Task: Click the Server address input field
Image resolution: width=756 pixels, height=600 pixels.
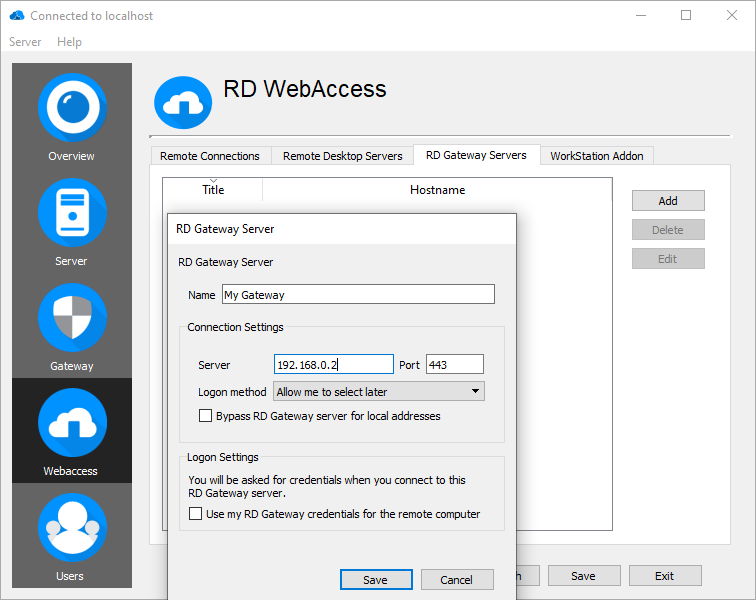Action: [x=334, y=364]
